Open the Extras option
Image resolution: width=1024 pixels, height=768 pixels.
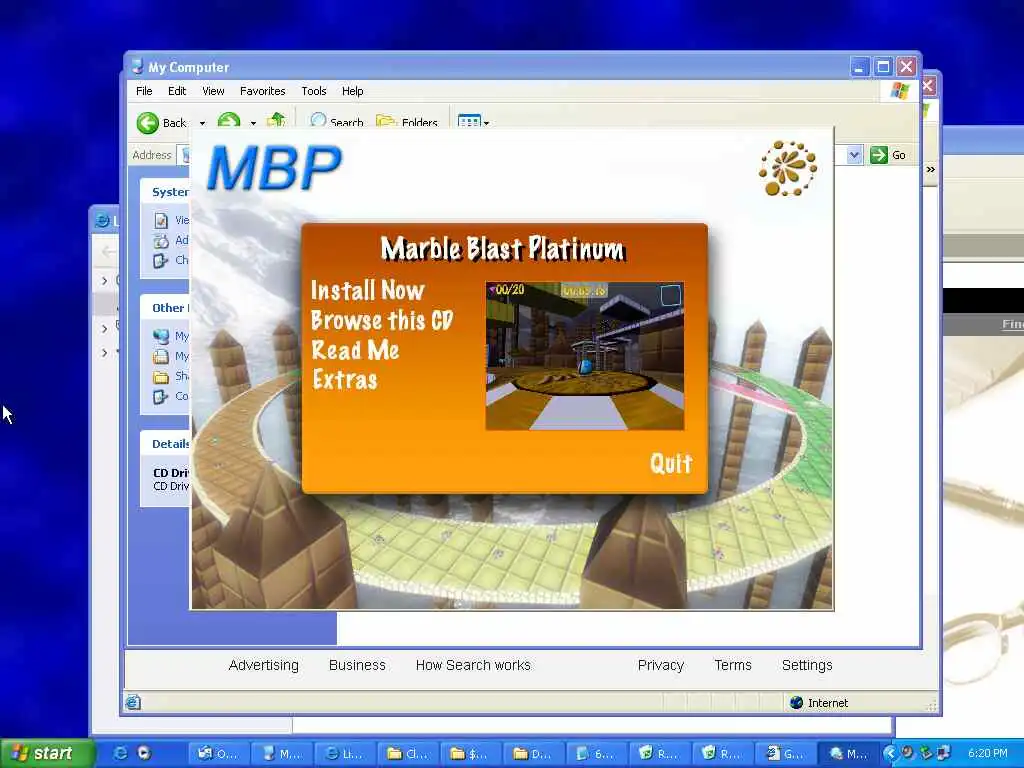(x=345, y=380)
